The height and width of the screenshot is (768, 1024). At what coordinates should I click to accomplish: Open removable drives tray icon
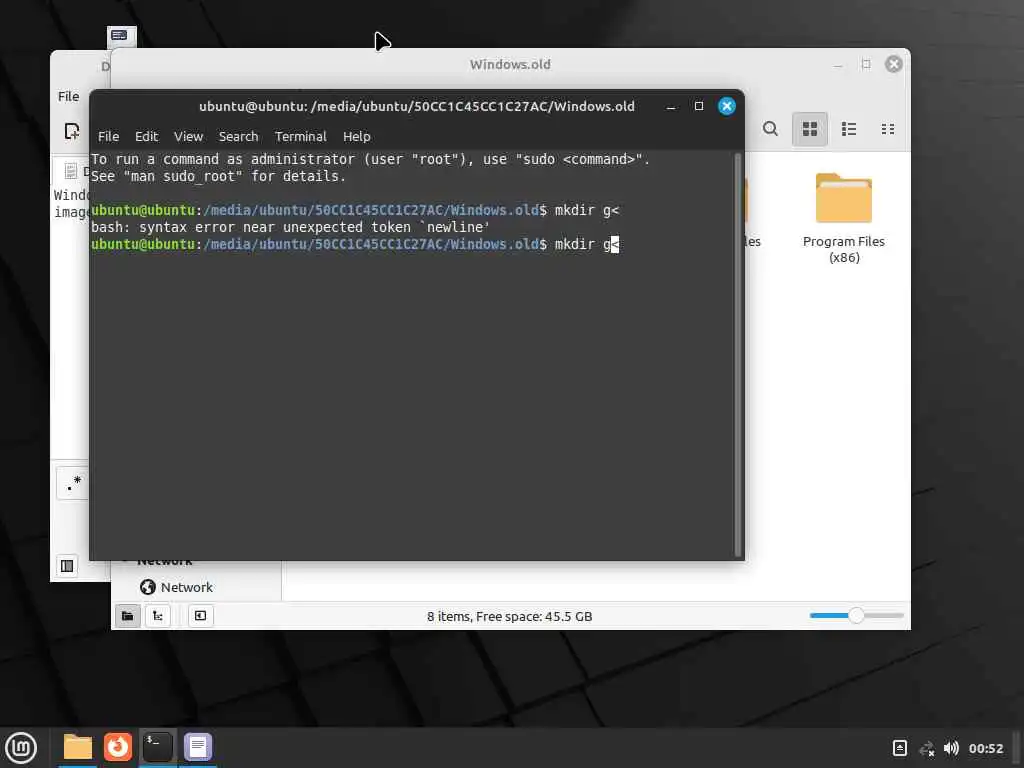coord(899,748)
